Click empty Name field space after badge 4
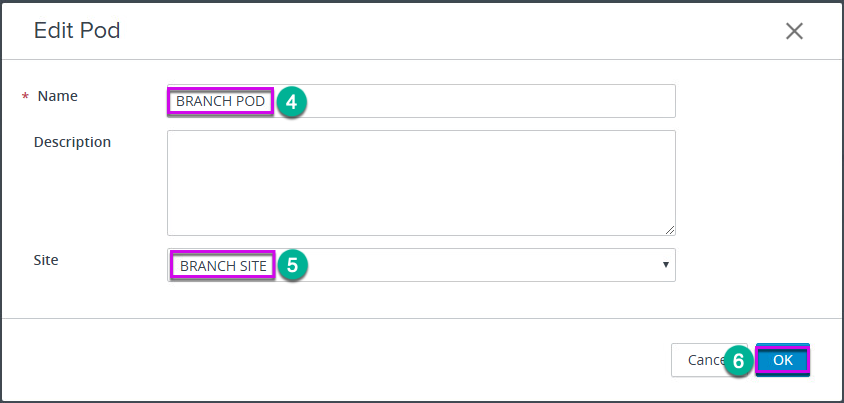Screen dimensions: 844x403 (x=490, y=101)
